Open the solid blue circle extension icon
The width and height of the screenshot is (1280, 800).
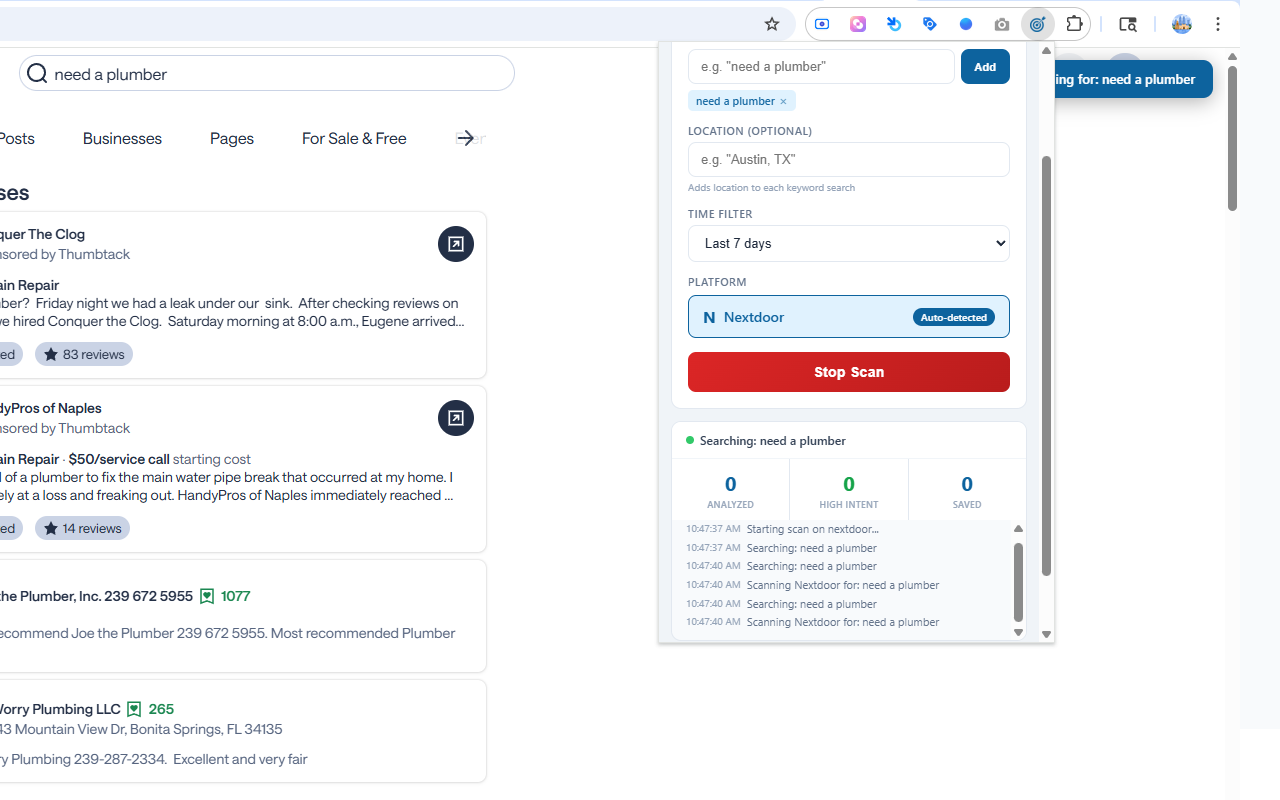pos(966,24)
